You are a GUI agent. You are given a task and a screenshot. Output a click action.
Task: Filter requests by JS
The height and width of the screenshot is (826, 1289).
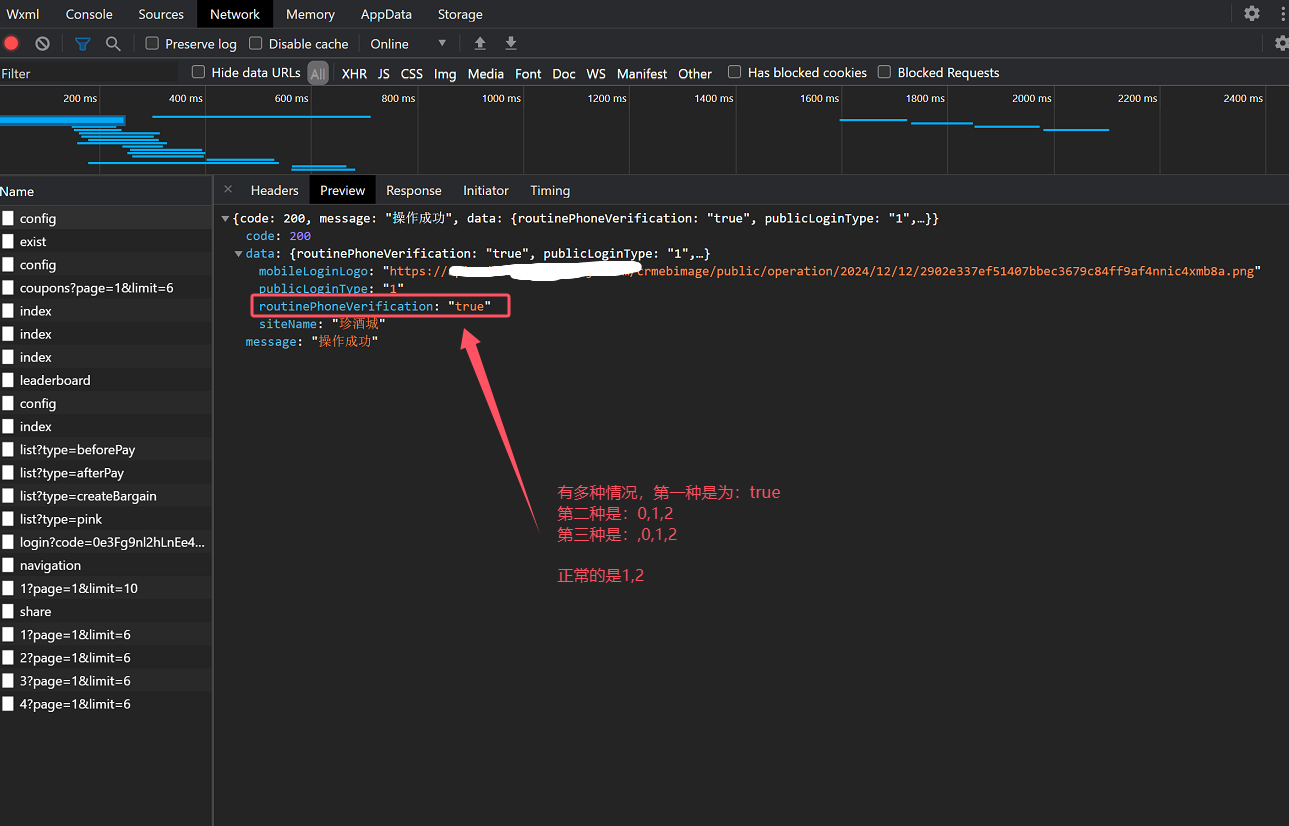tap(383, 73)
